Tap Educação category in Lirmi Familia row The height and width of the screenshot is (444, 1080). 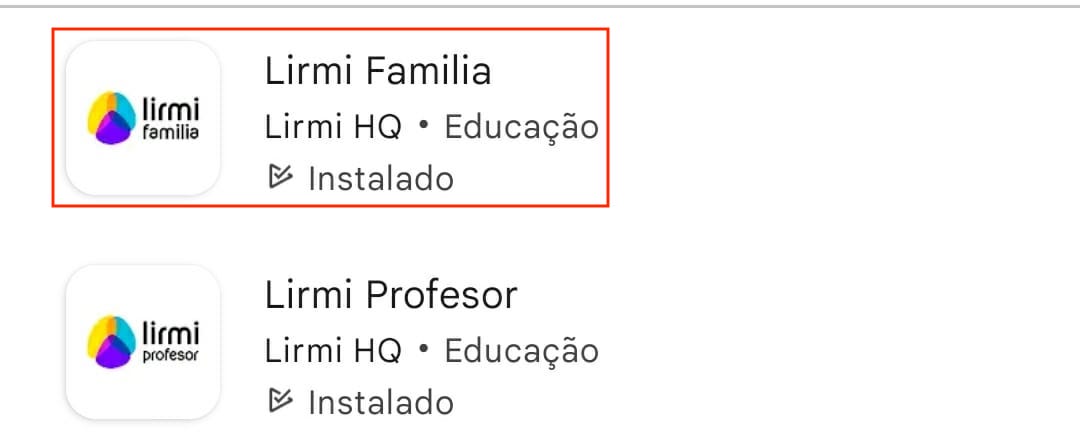[521, 127]
